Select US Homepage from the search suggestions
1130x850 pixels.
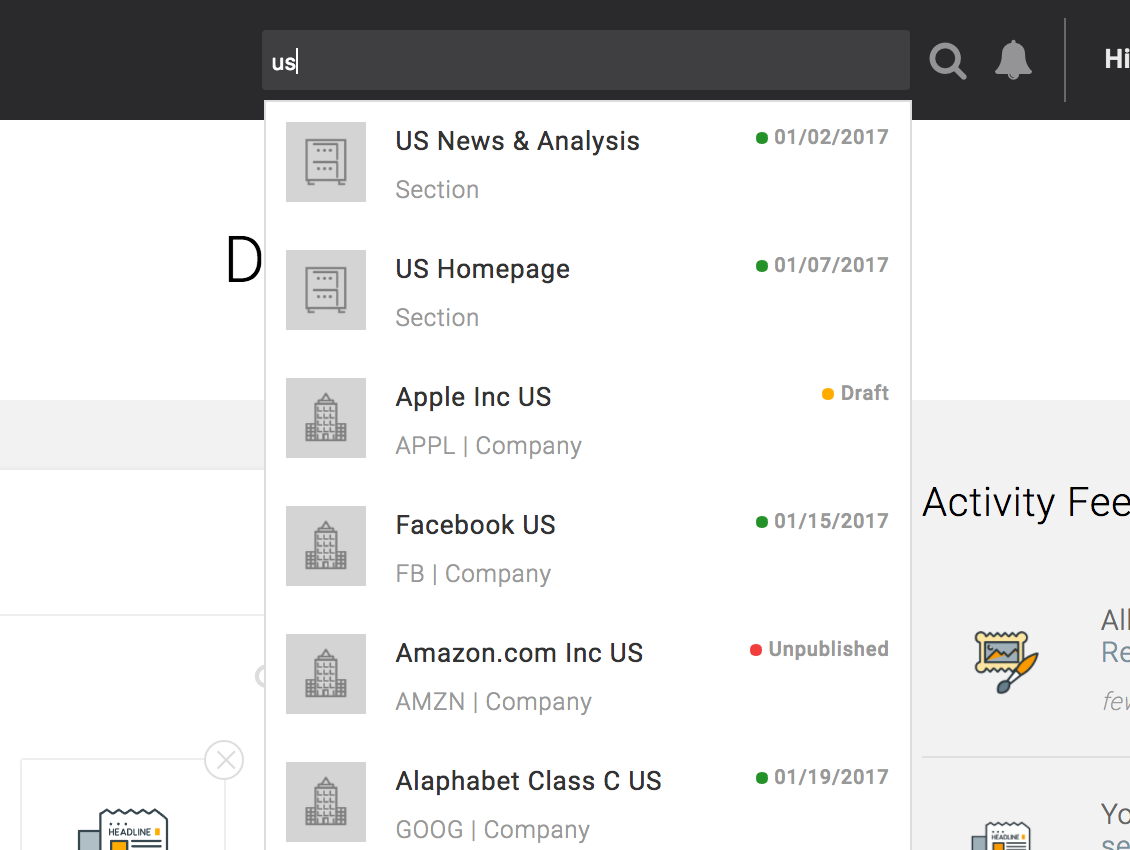click(x=482, y=269)
